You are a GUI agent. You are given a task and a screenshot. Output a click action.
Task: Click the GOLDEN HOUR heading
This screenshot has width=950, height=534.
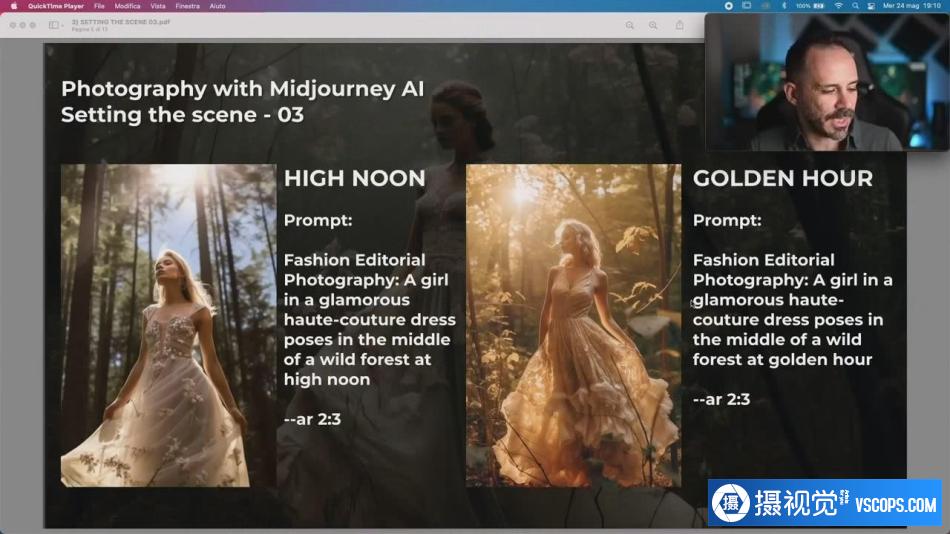pos(783,179)
